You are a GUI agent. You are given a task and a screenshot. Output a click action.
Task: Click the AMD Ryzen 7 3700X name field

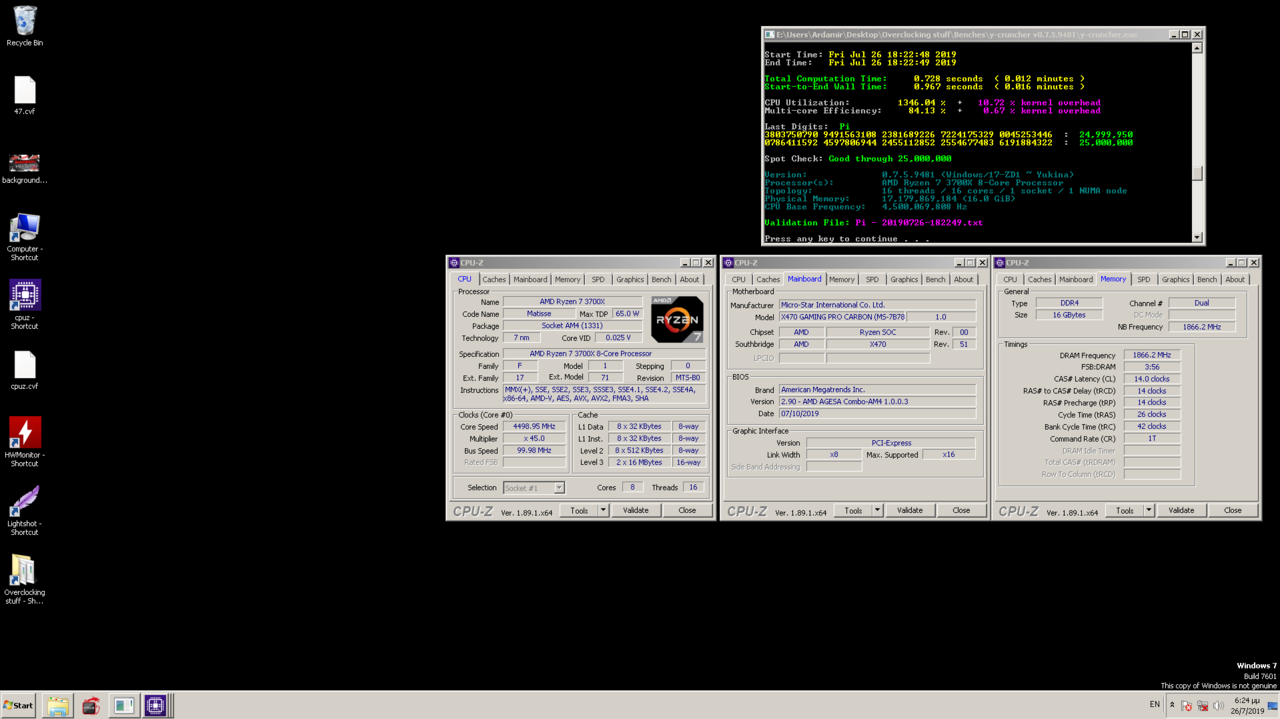[573, 302]
